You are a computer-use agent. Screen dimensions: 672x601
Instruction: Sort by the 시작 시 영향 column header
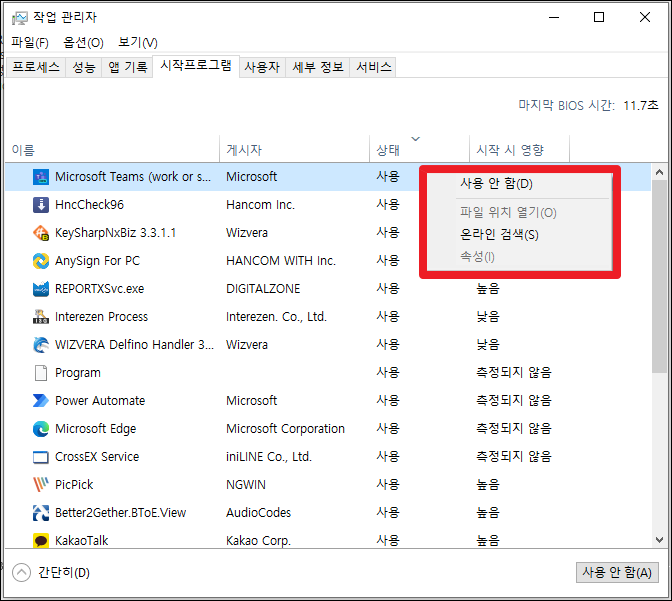pos(519,150)
